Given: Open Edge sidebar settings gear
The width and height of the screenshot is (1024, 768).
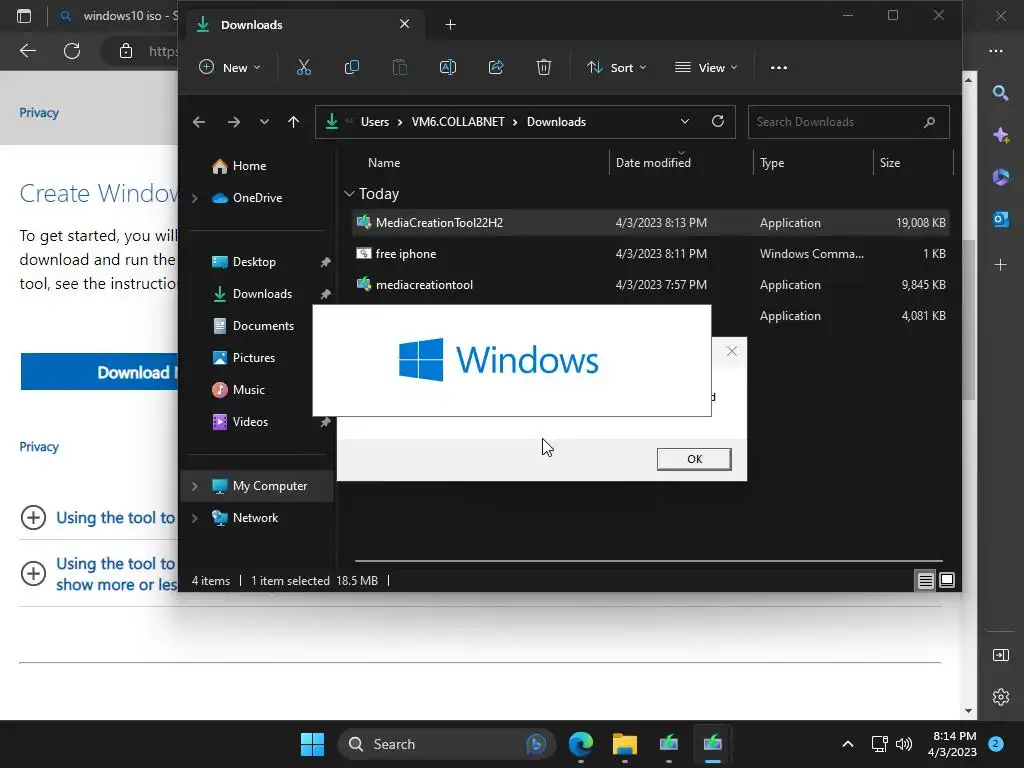Looking at the screenshot, I should [x=1000, y=697].
